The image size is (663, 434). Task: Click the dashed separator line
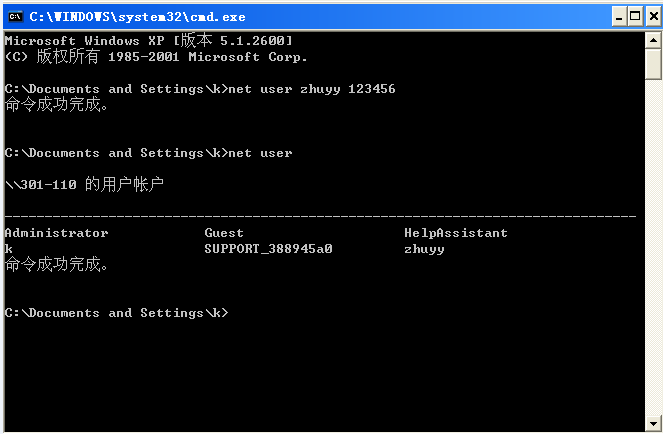(x=320, y=215)
